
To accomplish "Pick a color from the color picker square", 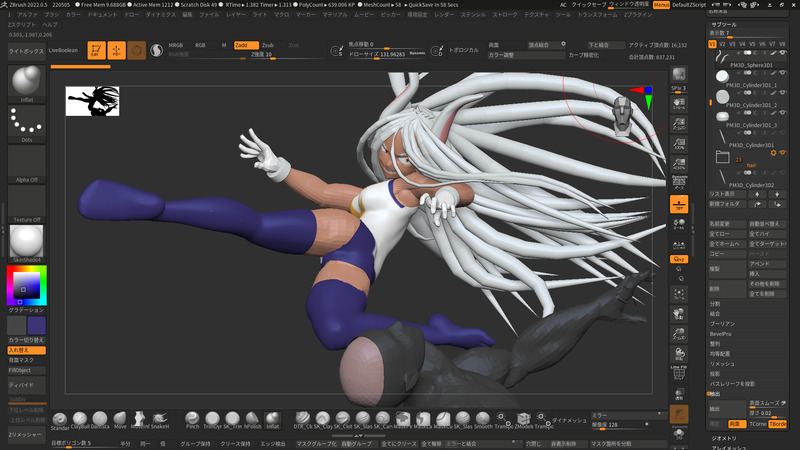I will (26, 287).
